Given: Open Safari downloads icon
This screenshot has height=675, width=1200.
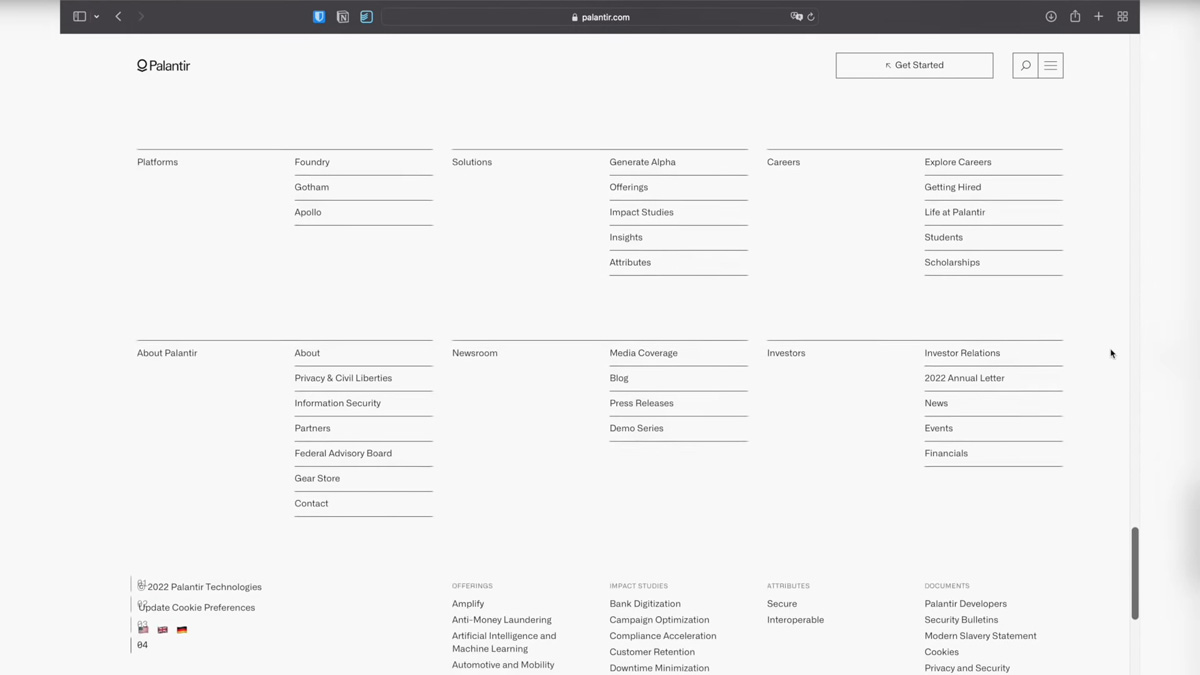Looking at the screenshot, I should 1051,16.
